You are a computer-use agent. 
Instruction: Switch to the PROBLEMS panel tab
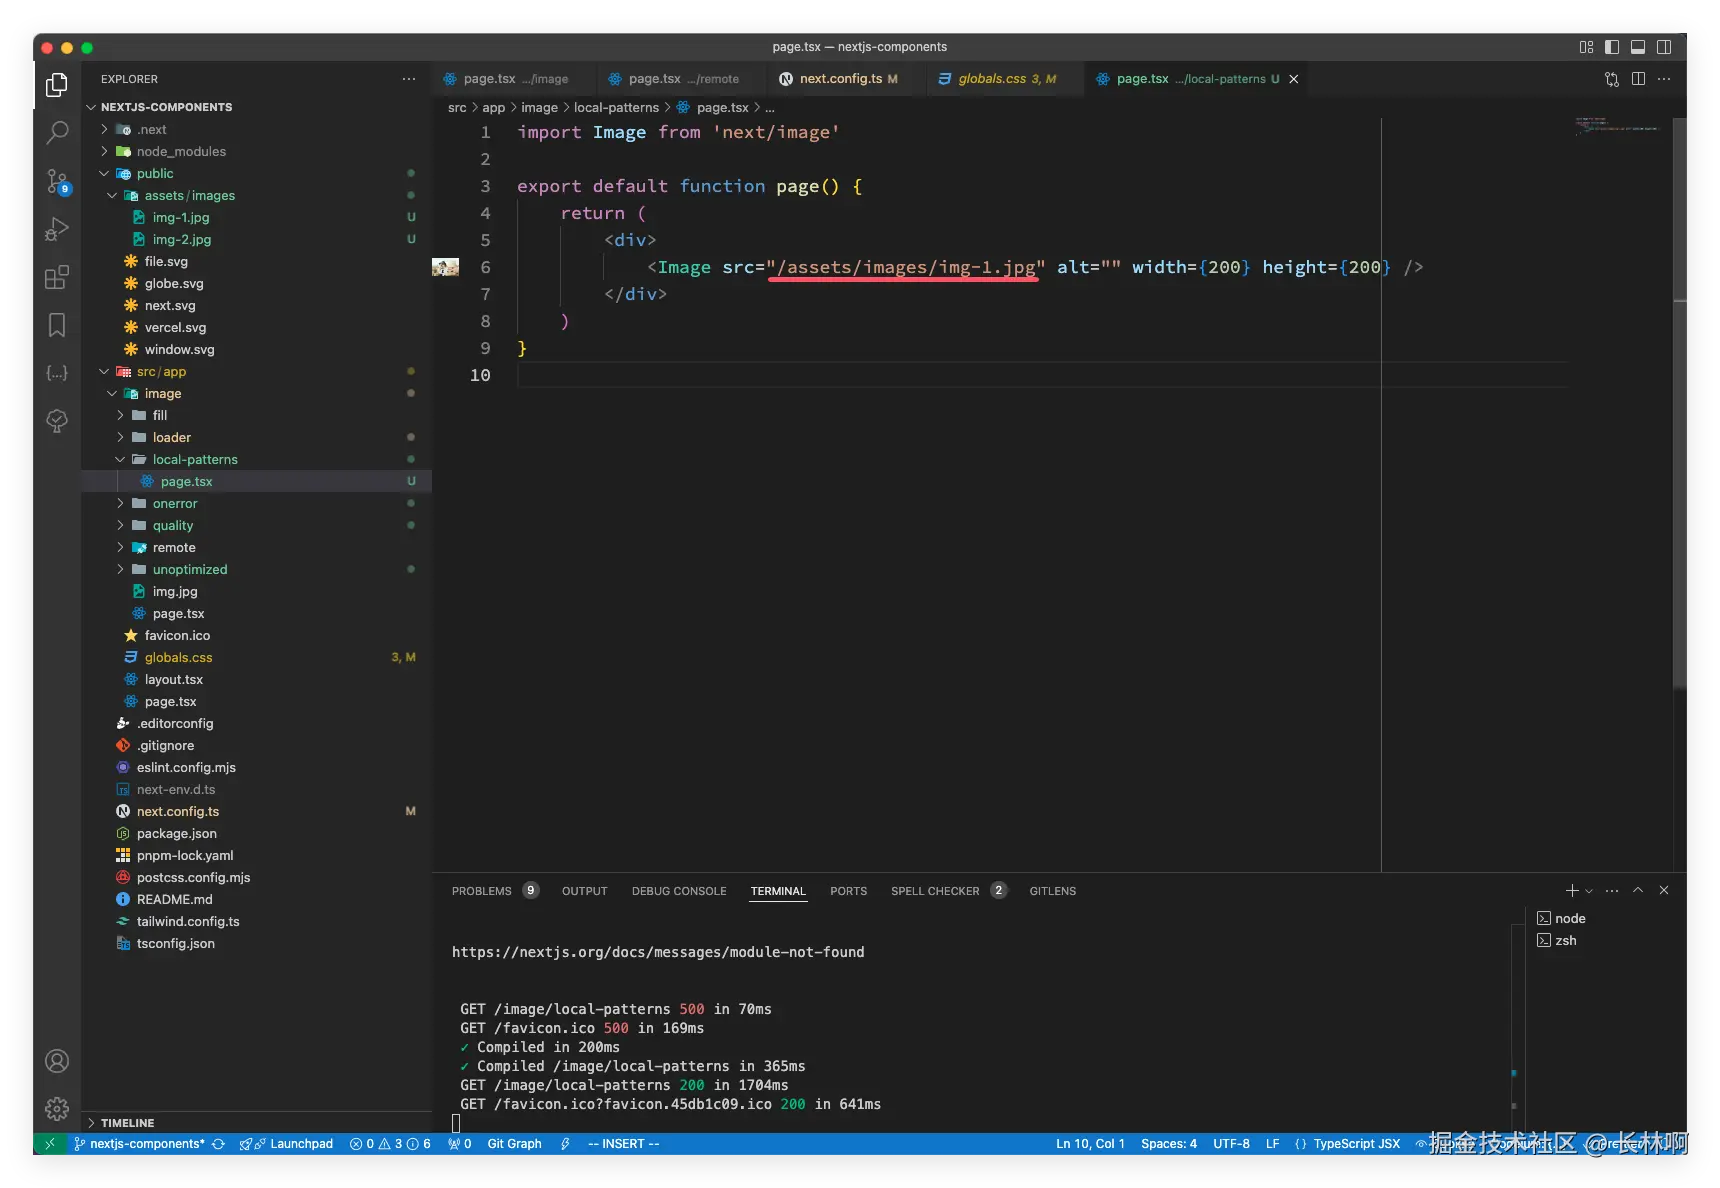point(481,891)
